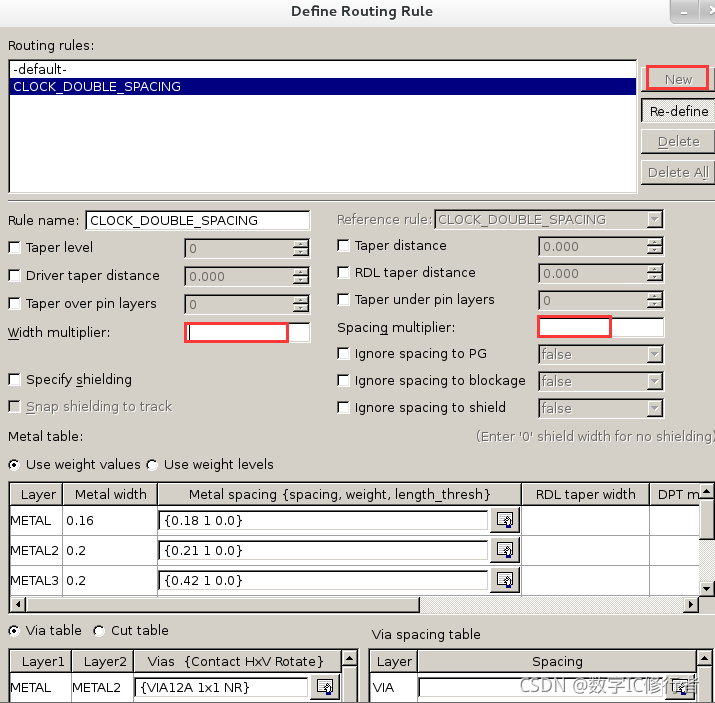Click metal table scroll left arrow
Image resolution: width=715 pixels, height=703 pixels.
[x=18, y=605]
